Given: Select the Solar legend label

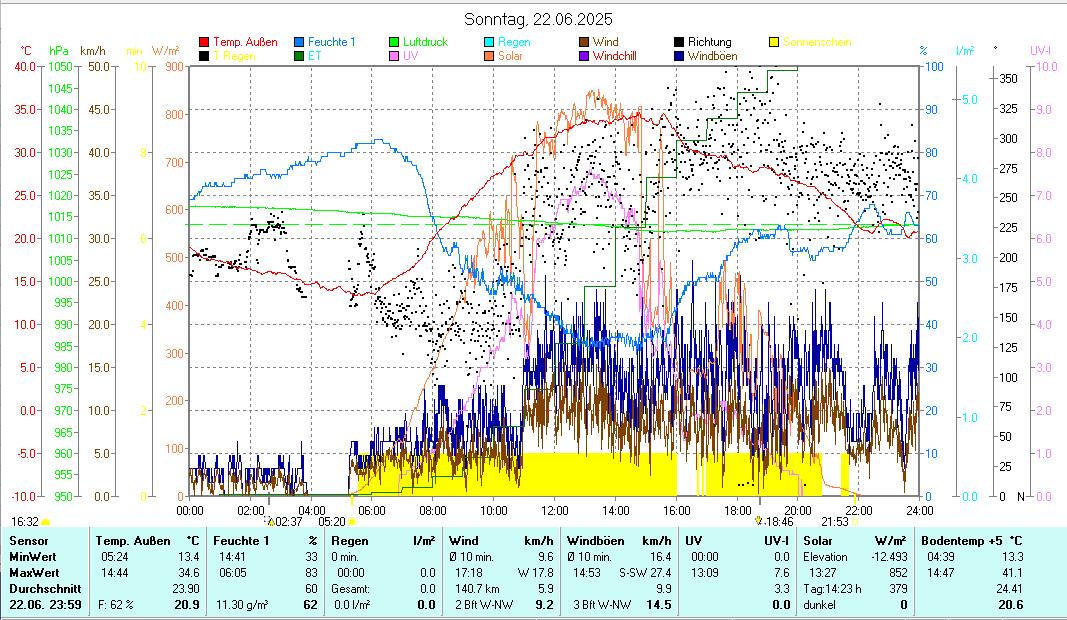Looking at the screenshot, I should (509, 56).
